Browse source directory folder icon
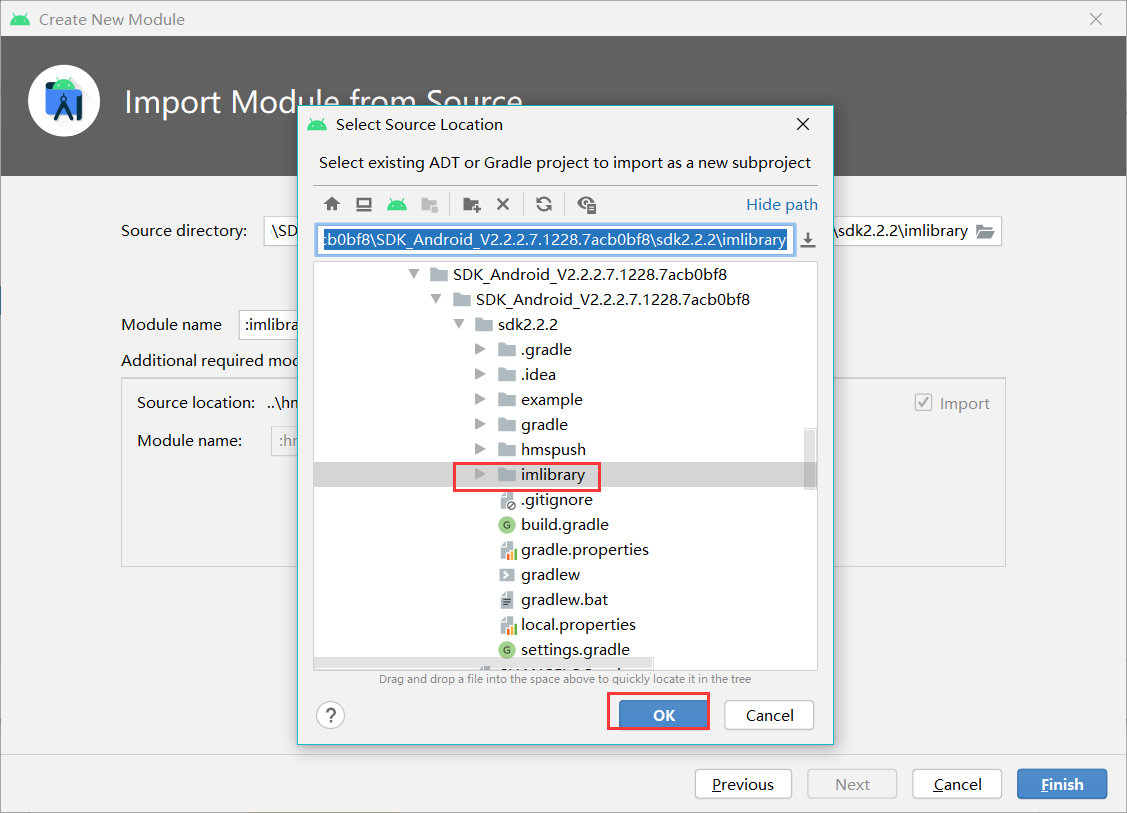The image size is (1127, 813). [x=985, y=231]
